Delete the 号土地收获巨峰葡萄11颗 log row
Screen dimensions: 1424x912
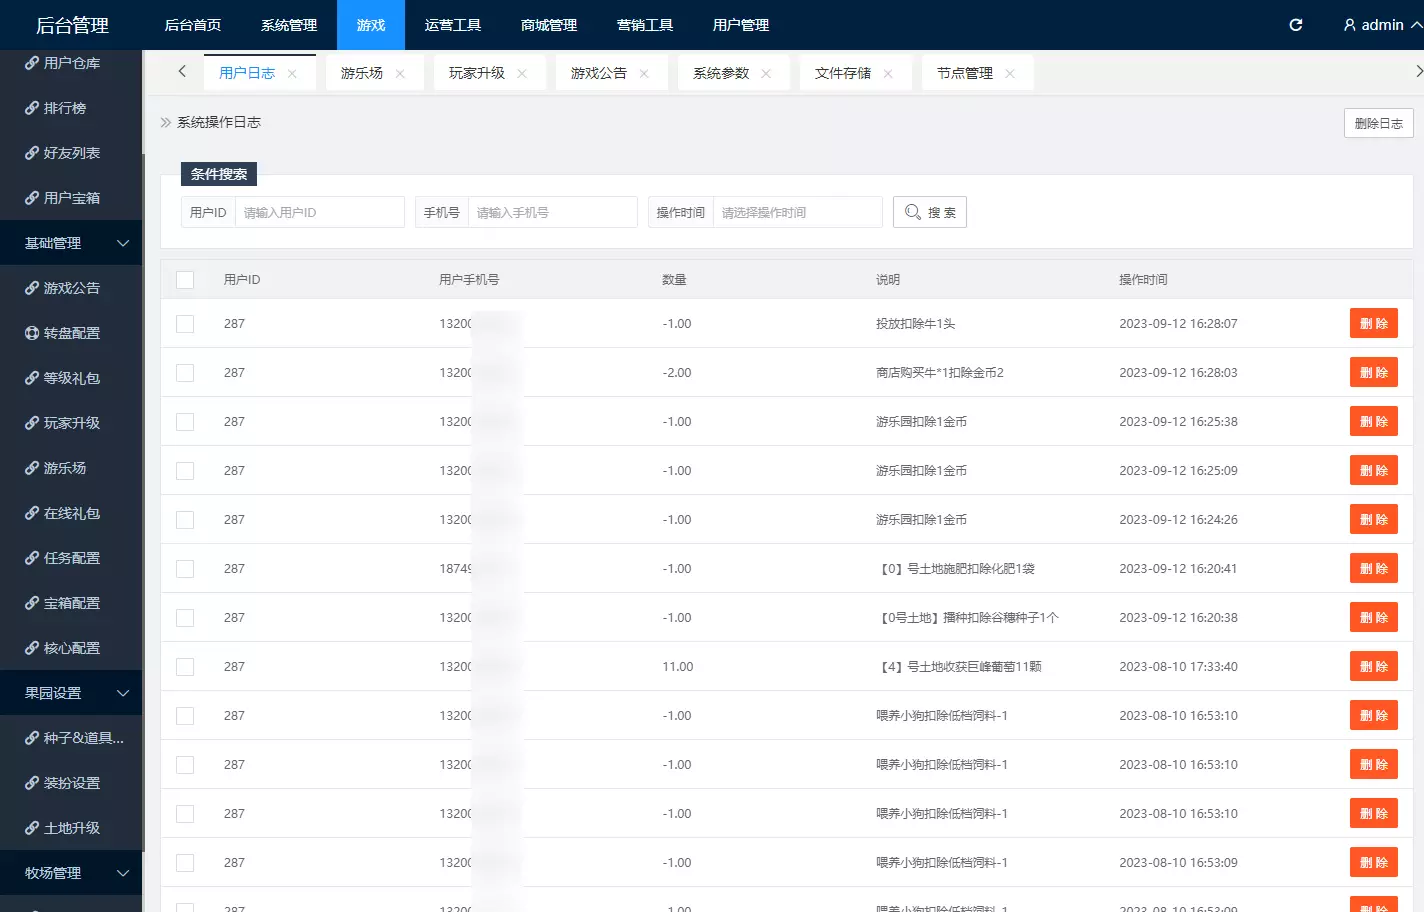pos(1374,667)
